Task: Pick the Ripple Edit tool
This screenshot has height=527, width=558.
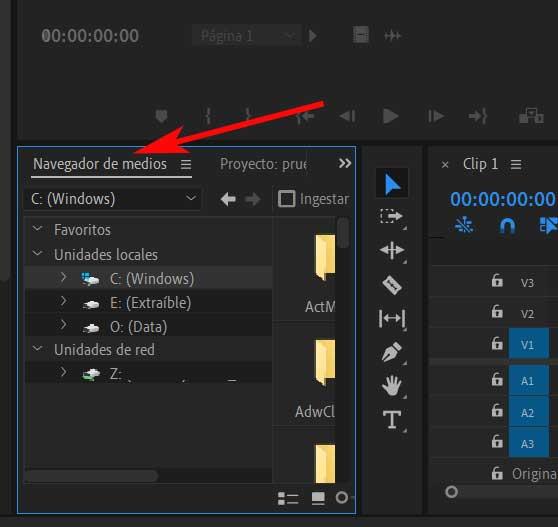Action: [x=391, y=250]
